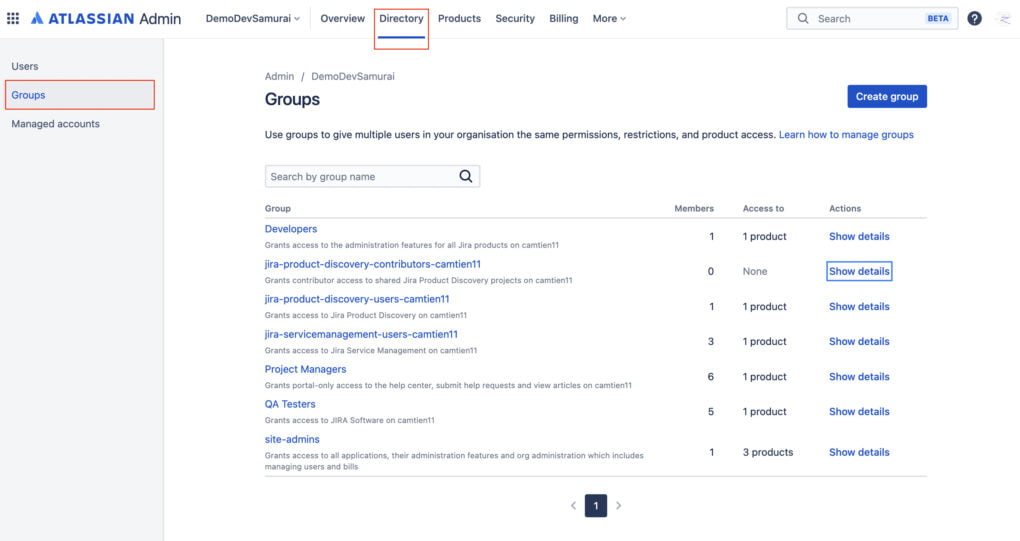Open jira-servicemanagement-users-camtien11 group
The height and width of the screenshot is (541, 1020).
tap(361, 334)
